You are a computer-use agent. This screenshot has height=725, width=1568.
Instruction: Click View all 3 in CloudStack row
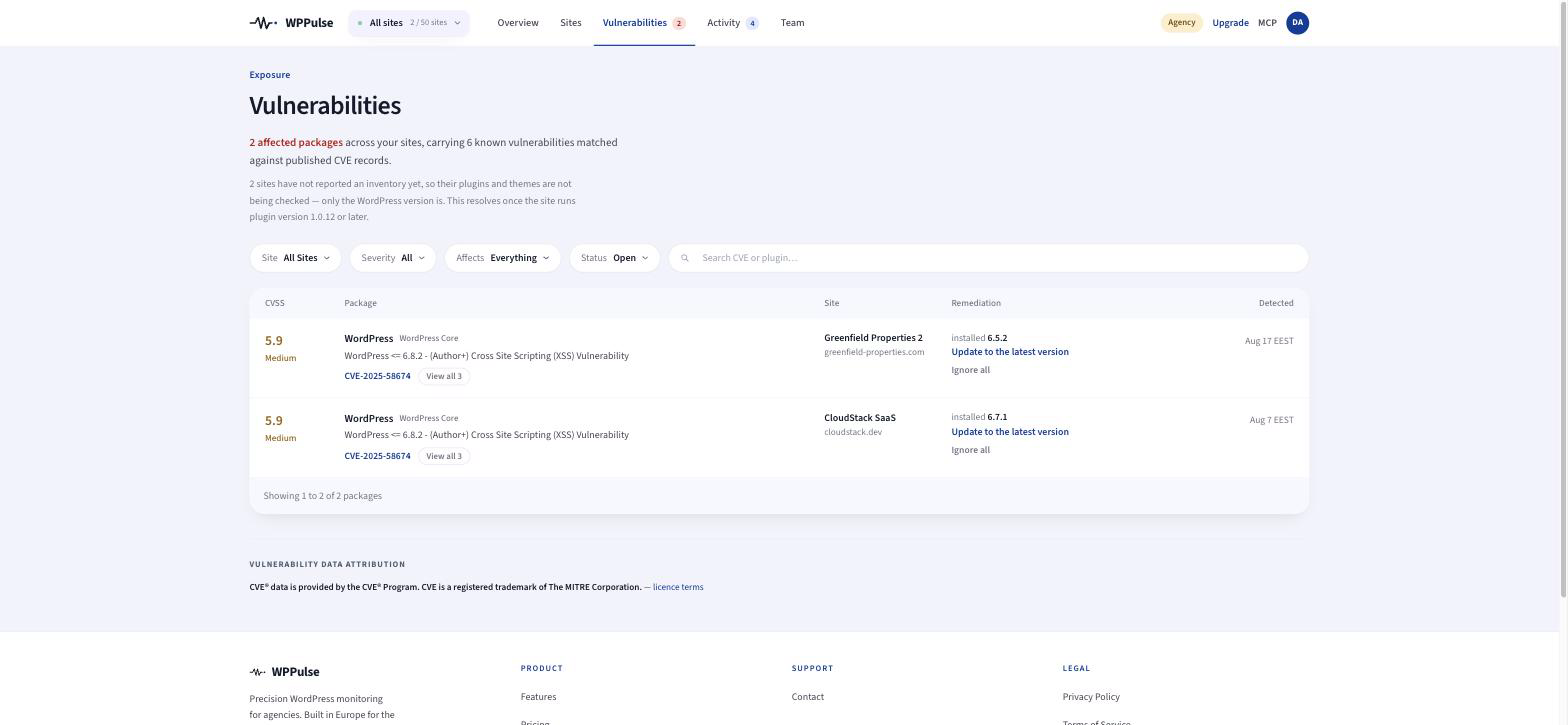point(444,456)
